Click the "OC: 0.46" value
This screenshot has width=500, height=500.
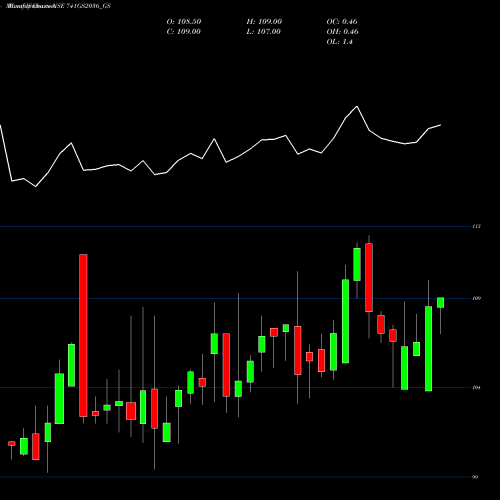342,22
